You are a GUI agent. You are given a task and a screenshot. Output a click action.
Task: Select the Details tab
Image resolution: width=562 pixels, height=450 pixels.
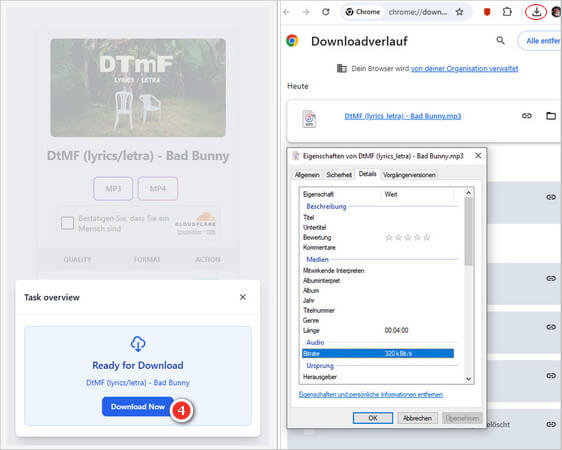point(367,174)
